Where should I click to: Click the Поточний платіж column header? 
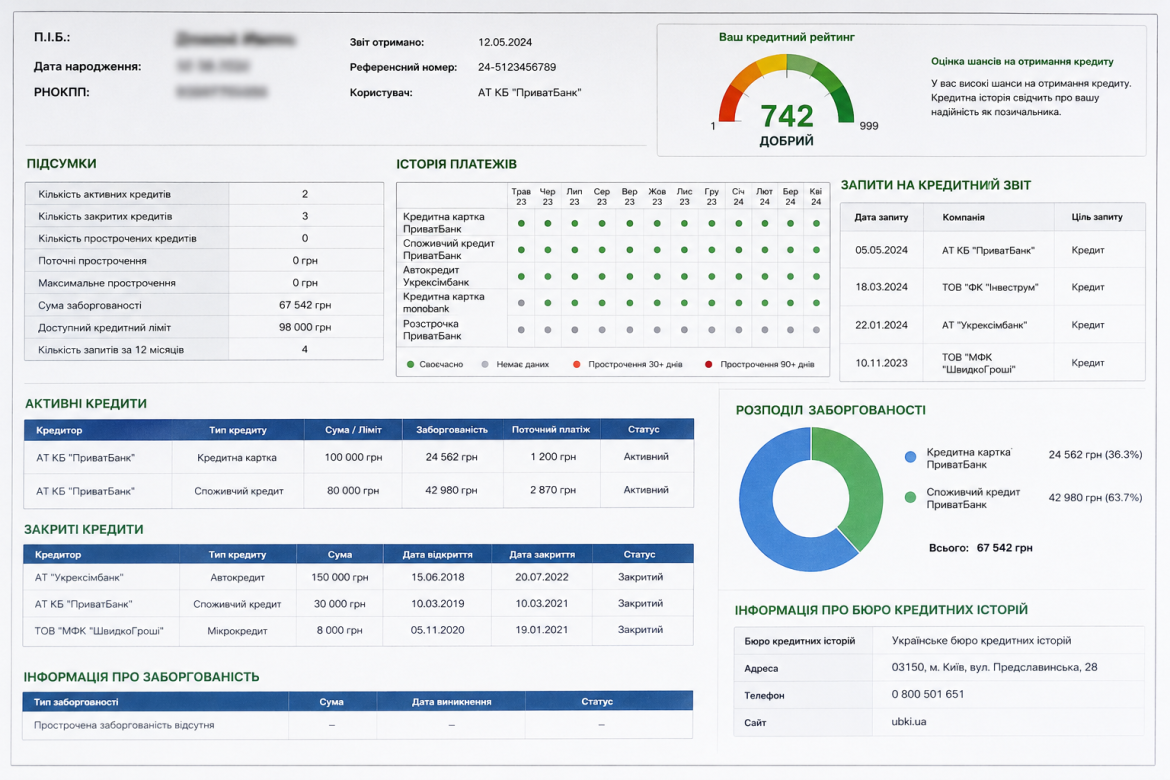(551, 429)
